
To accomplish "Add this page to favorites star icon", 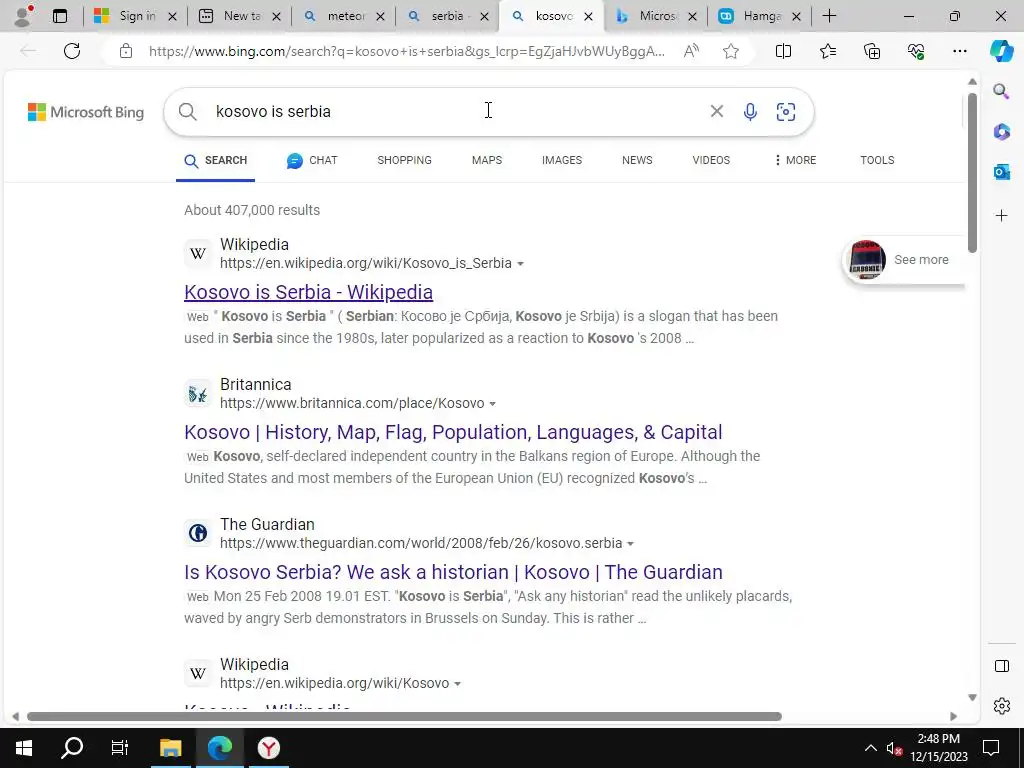I will tap(731, 51).
